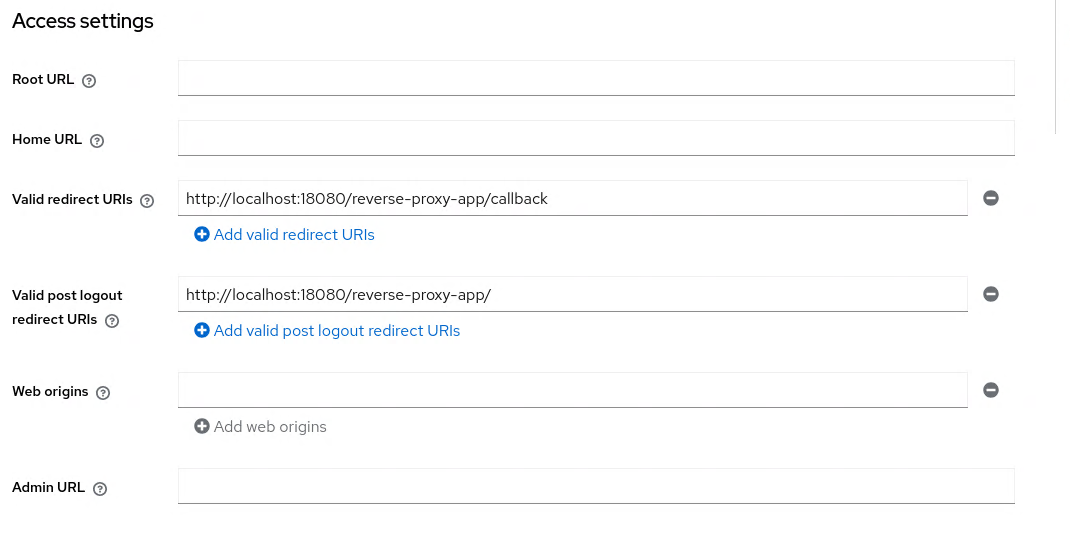
Task: Show the Home URL help tooltip
Action: 97,141
